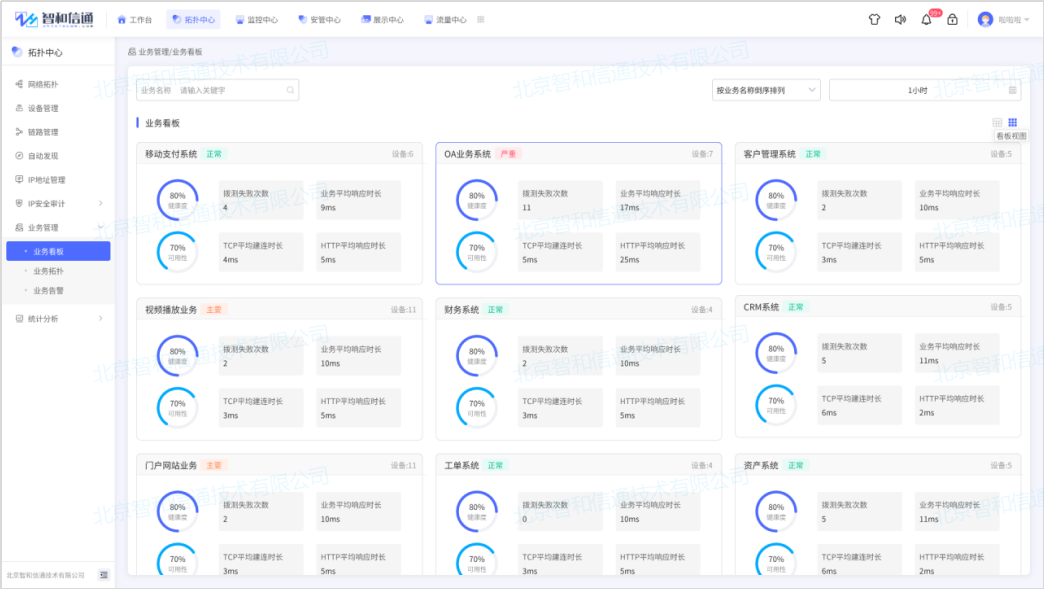Click HTTP平均响应时长 tile in OA业务系统 card
The width and height of the screenshot is (1044, 589).
(658, 252)
